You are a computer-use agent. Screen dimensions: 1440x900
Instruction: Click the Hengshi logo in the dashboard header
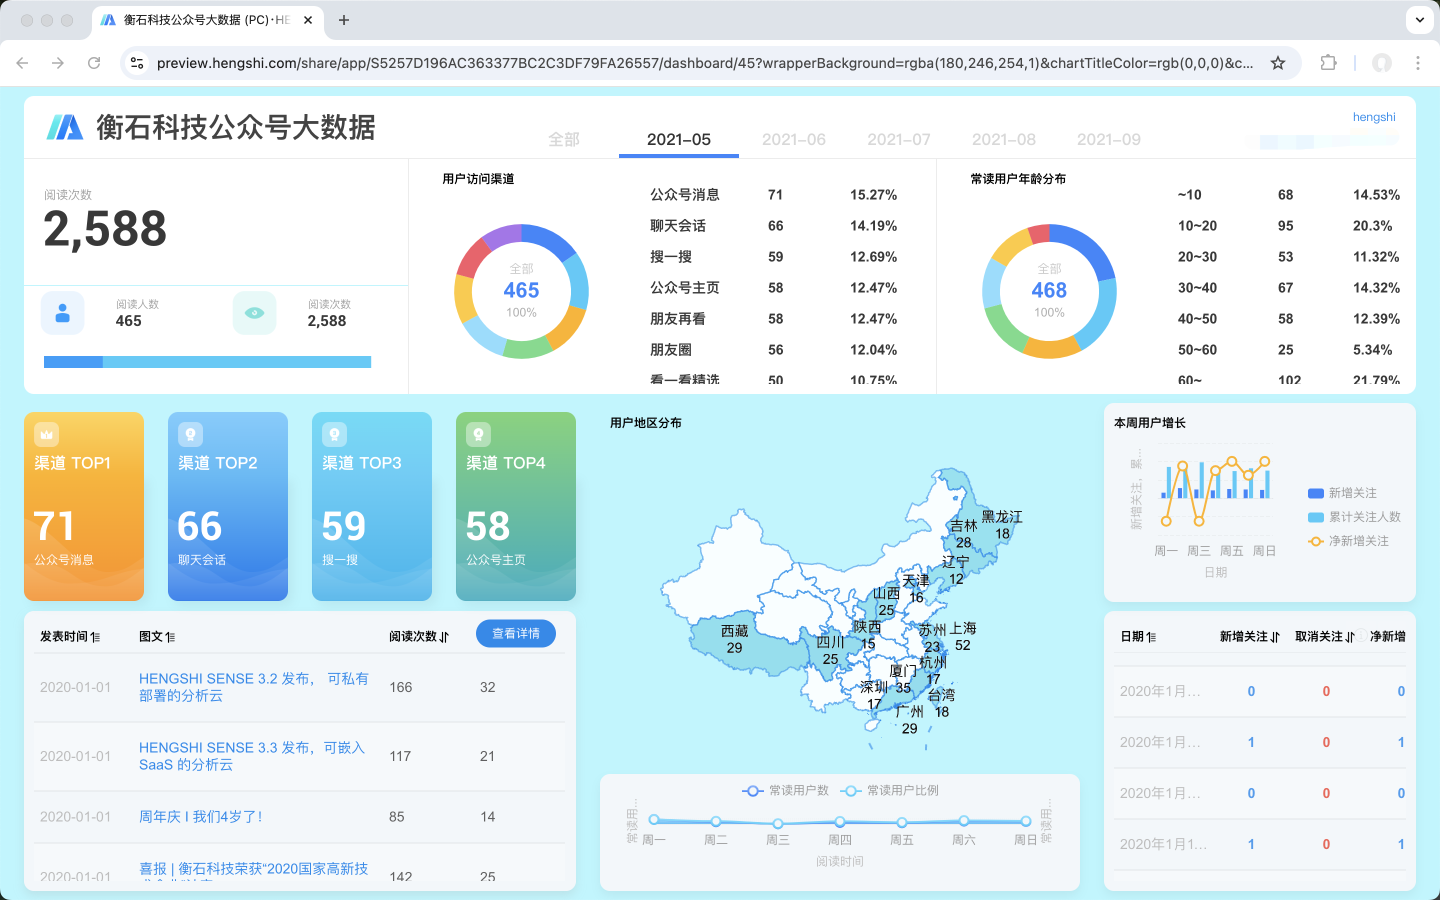point(65,127)
